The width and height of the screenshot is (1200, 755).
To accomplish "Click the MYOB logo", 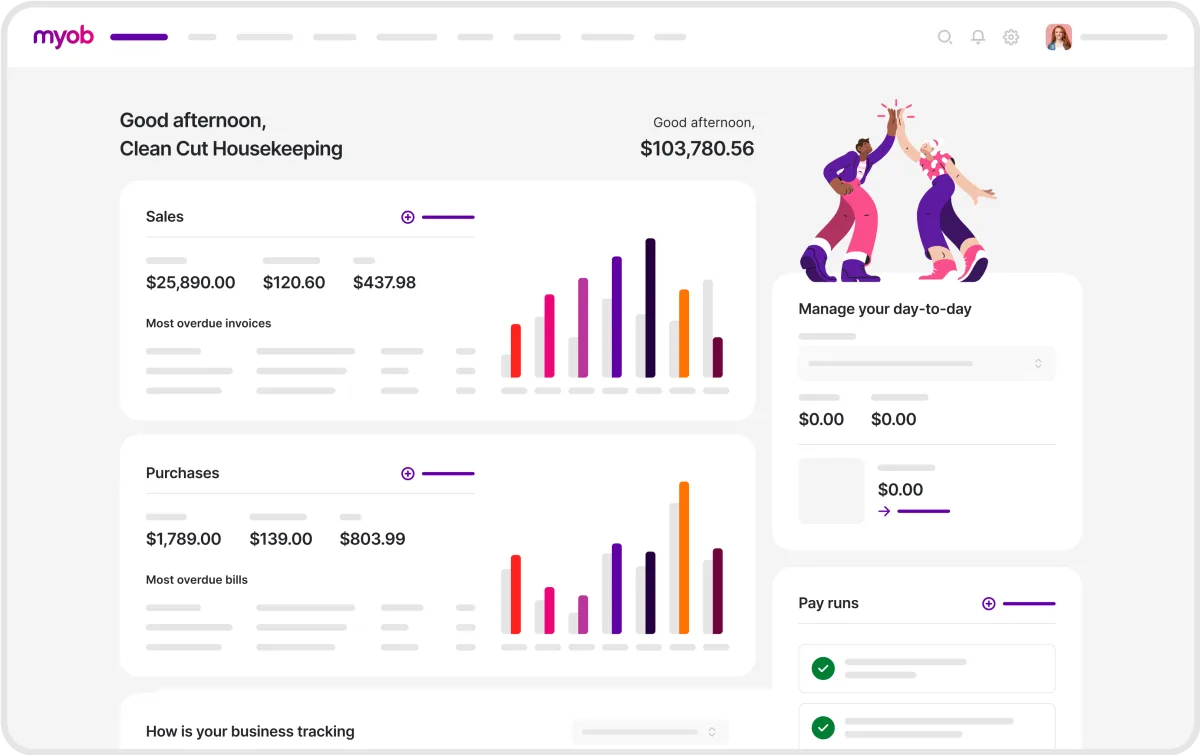I will tap(63, 37).
